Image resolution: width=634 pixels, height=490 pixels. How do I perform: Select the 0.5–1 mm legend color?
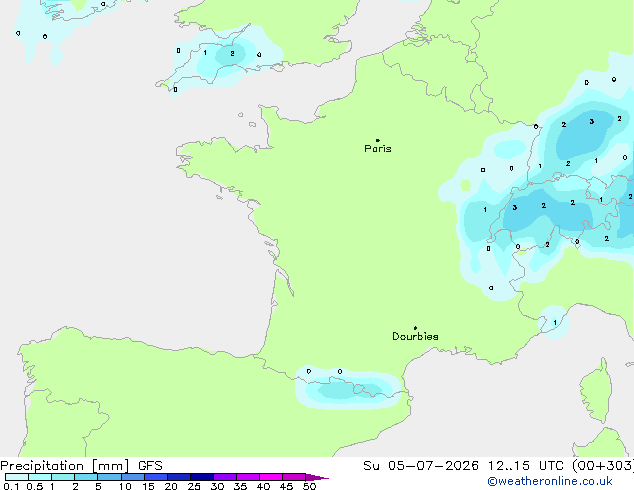click(x=40, y=477)
